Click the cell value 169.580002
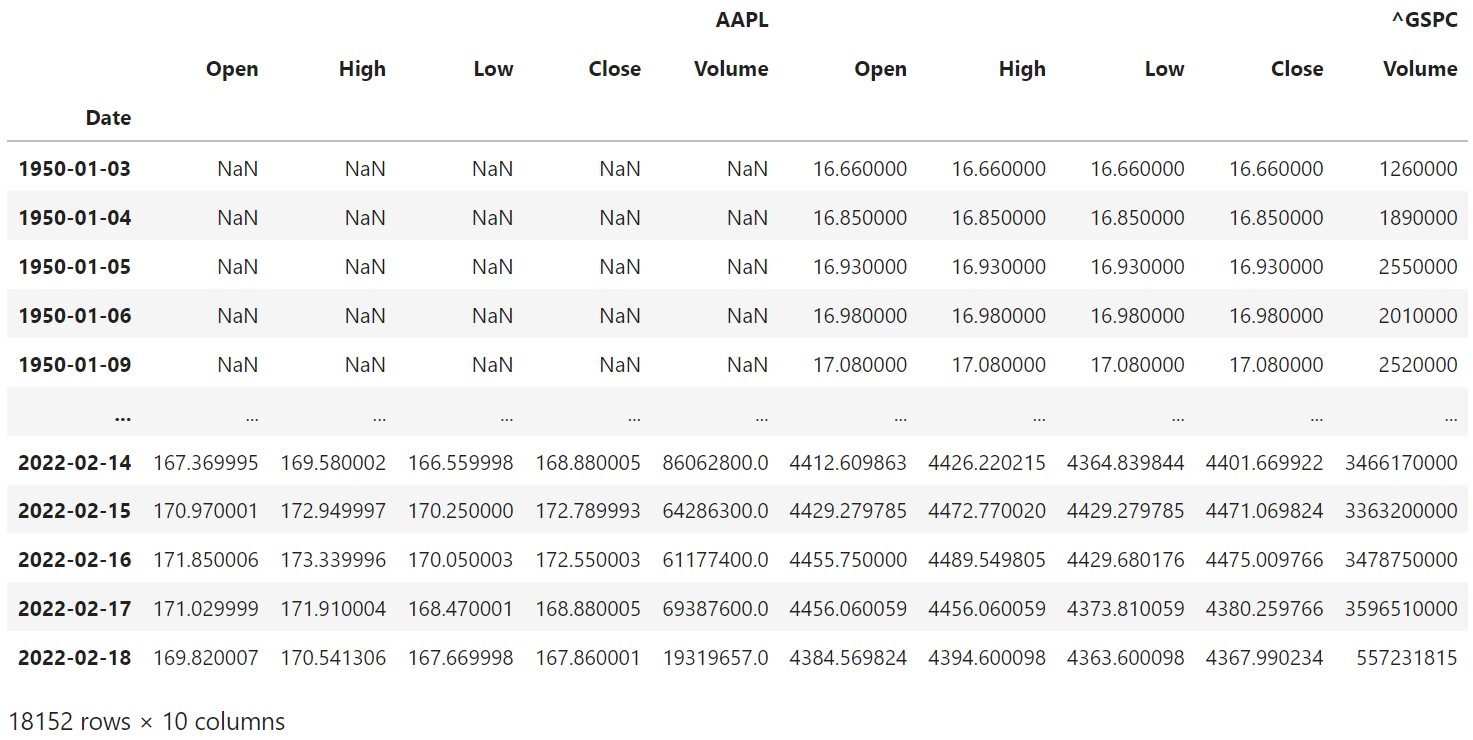 coord(333,462)
